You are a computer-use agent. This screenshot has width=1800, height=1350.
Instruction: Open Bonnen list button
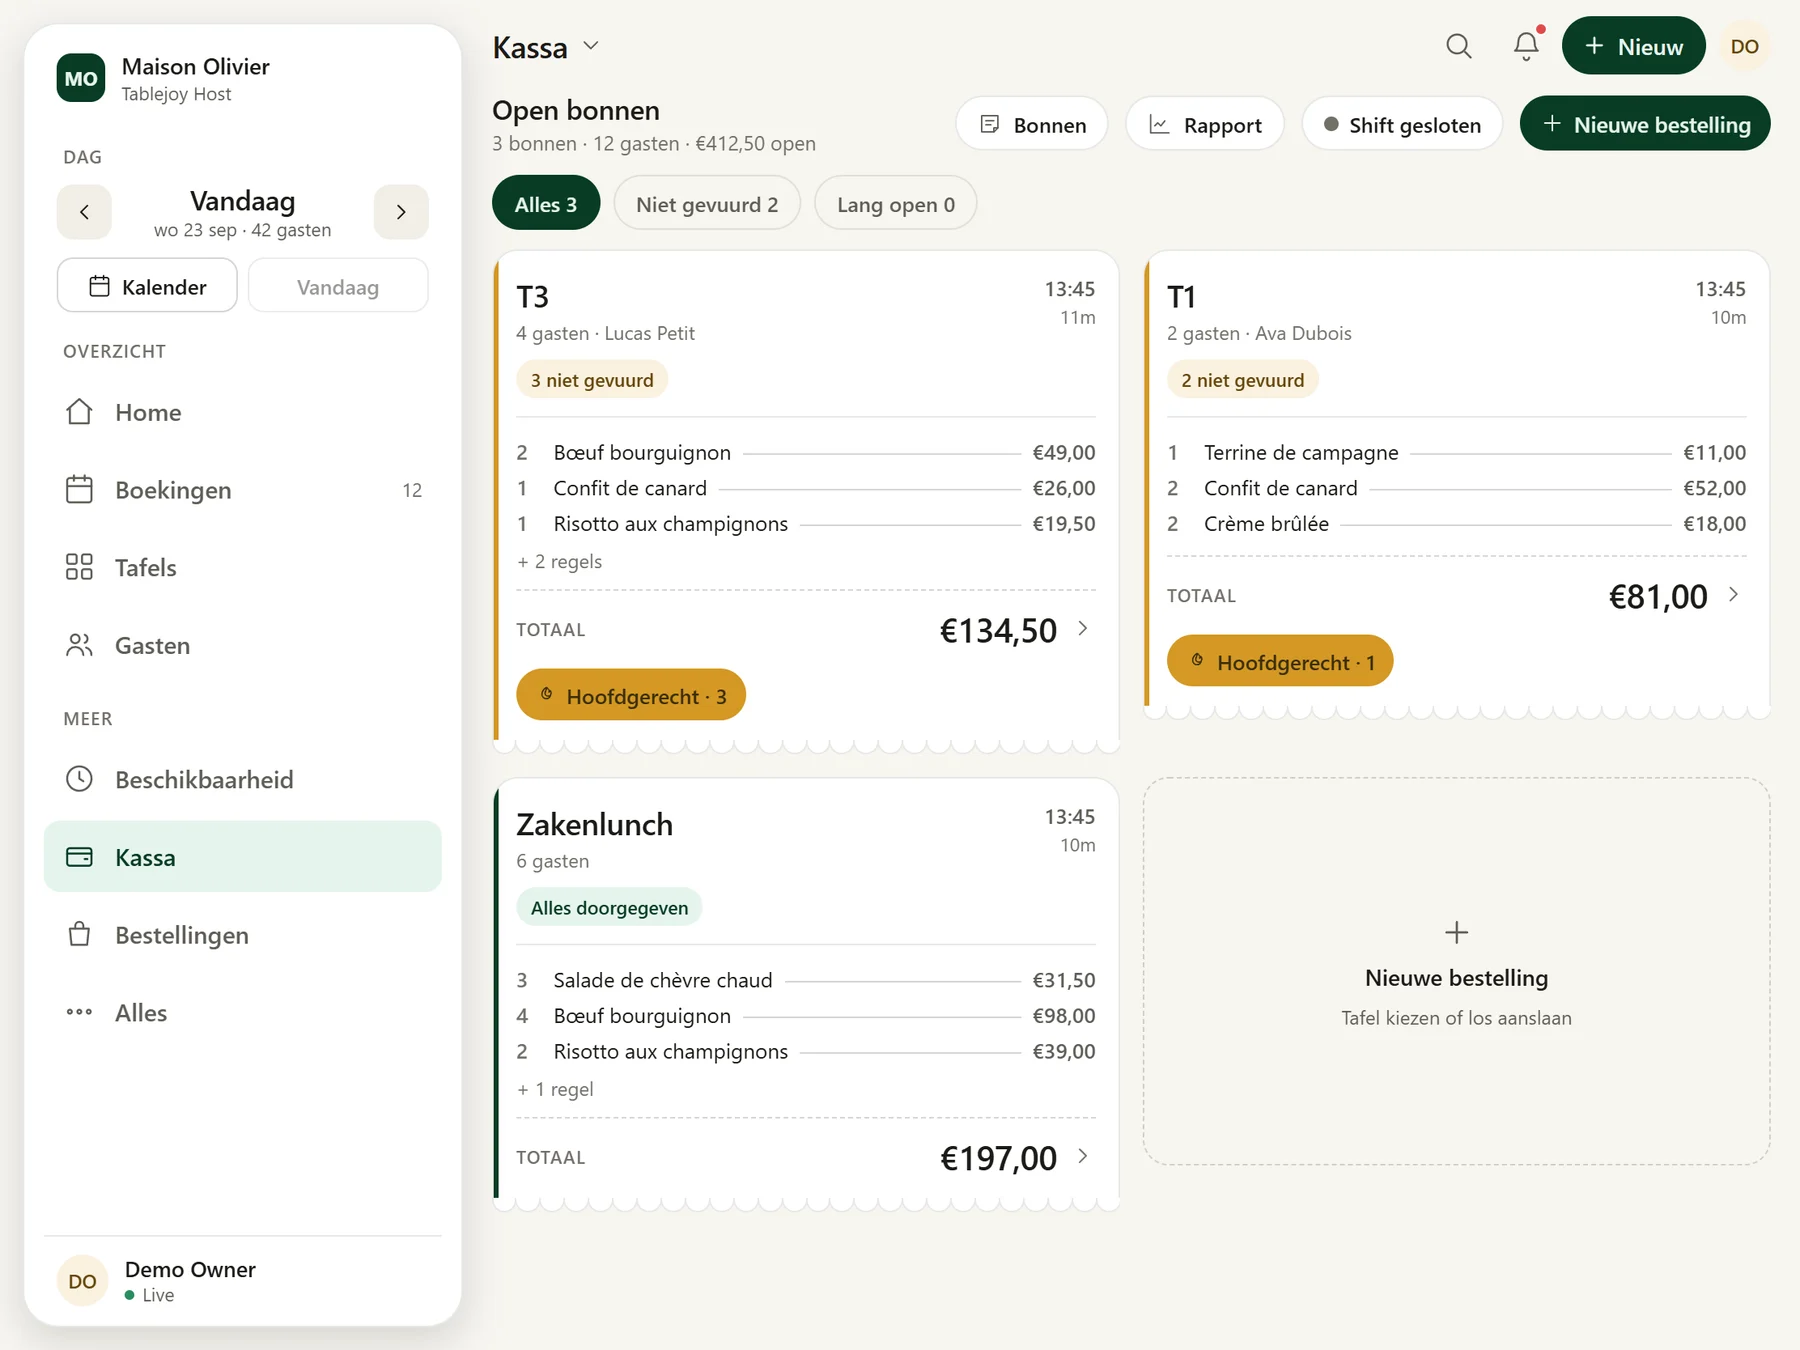pos(1032,124)
